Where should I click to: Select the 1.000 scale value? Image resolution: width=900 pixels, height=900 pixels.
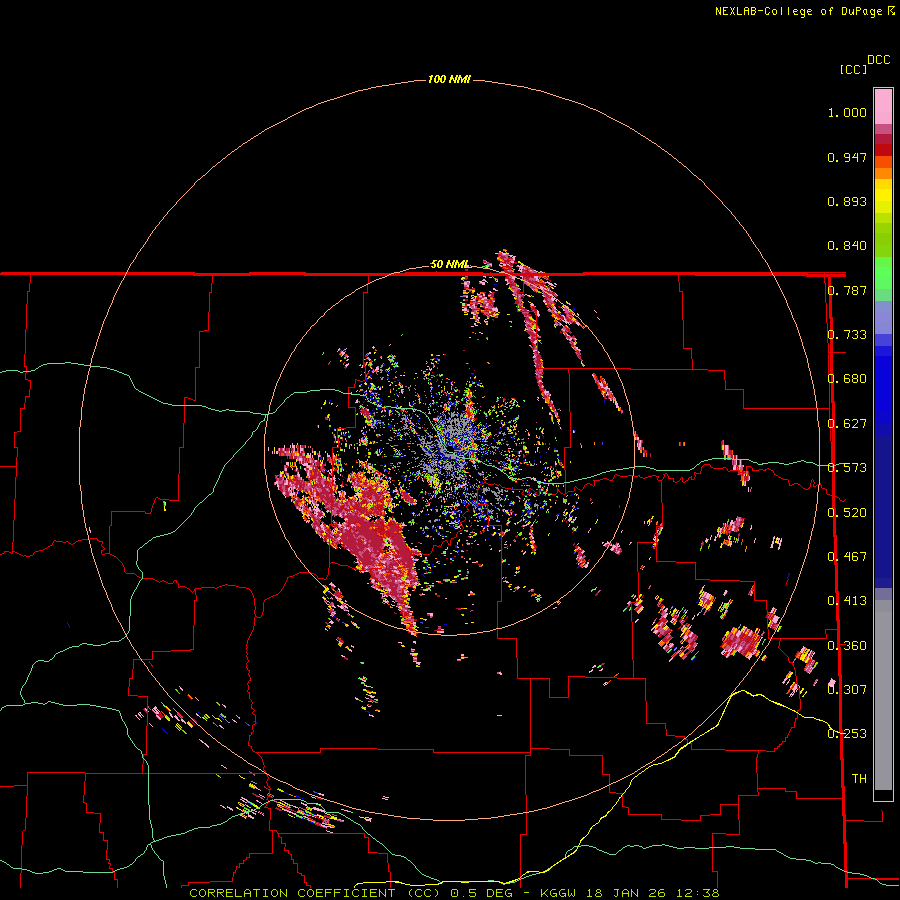[x=847, y=112]
